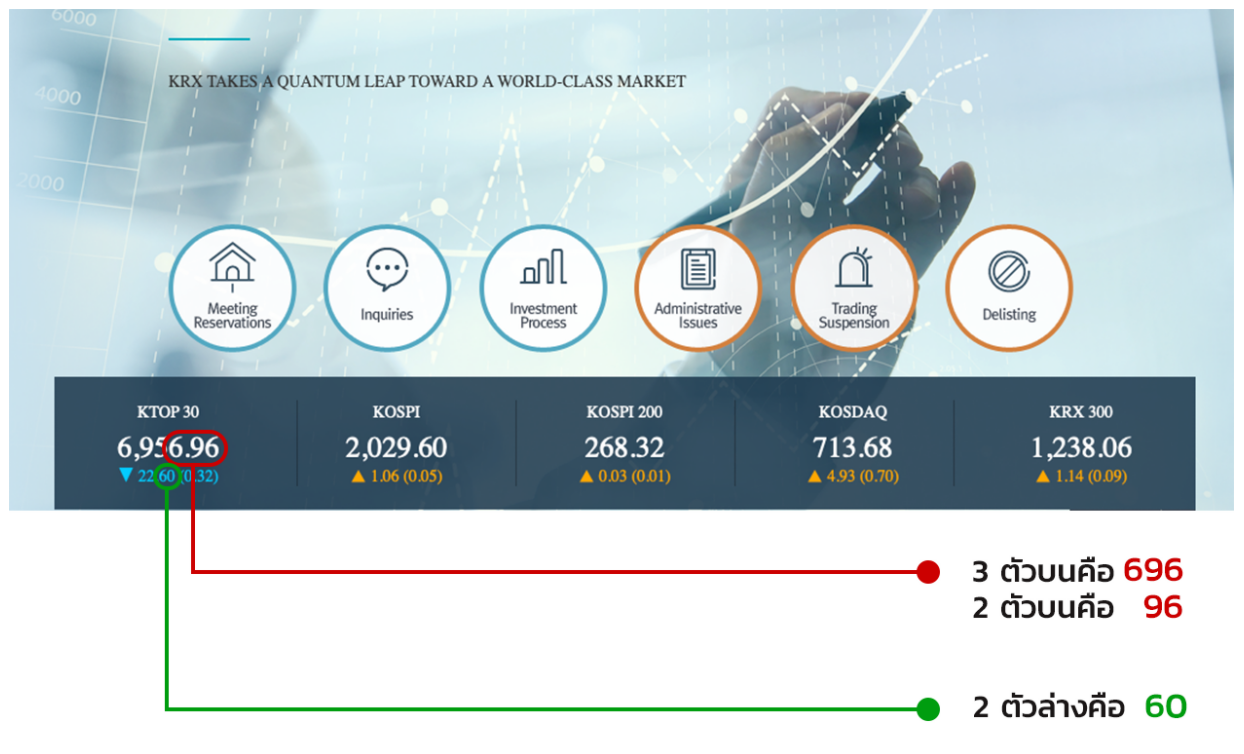The width and height of the screenshot is (1244, 754).
Task: Select the Administrative Issues document icon
Action: click(x=698, y=269)
